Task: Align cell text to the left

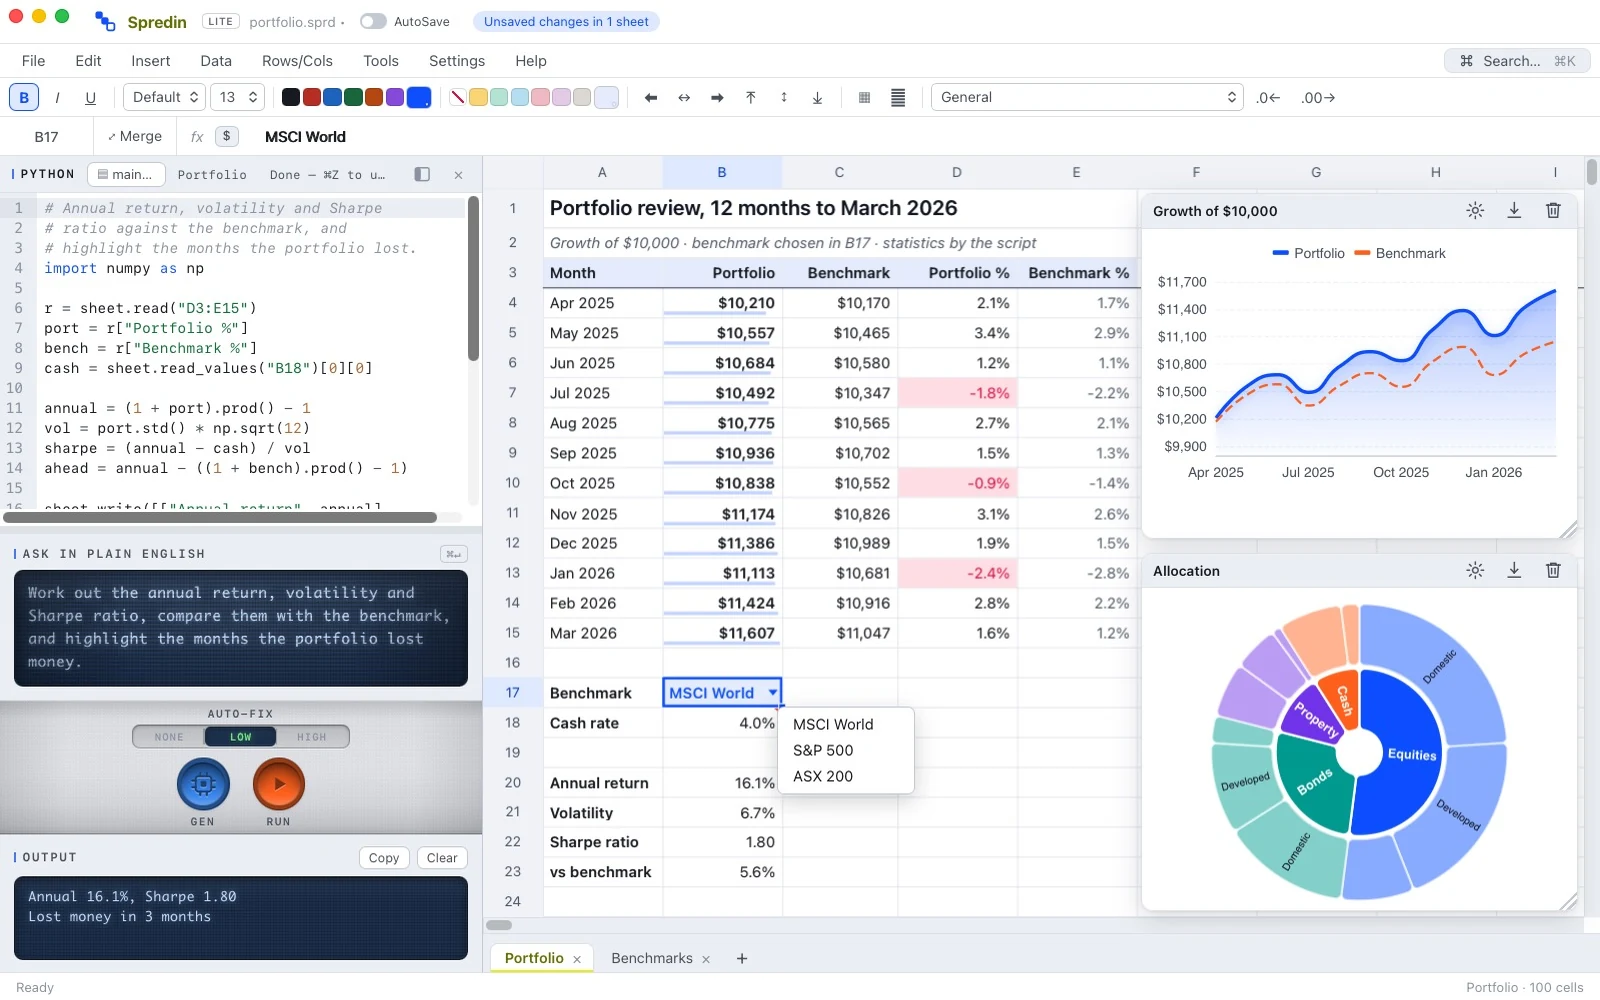Action: pos(651,97)
